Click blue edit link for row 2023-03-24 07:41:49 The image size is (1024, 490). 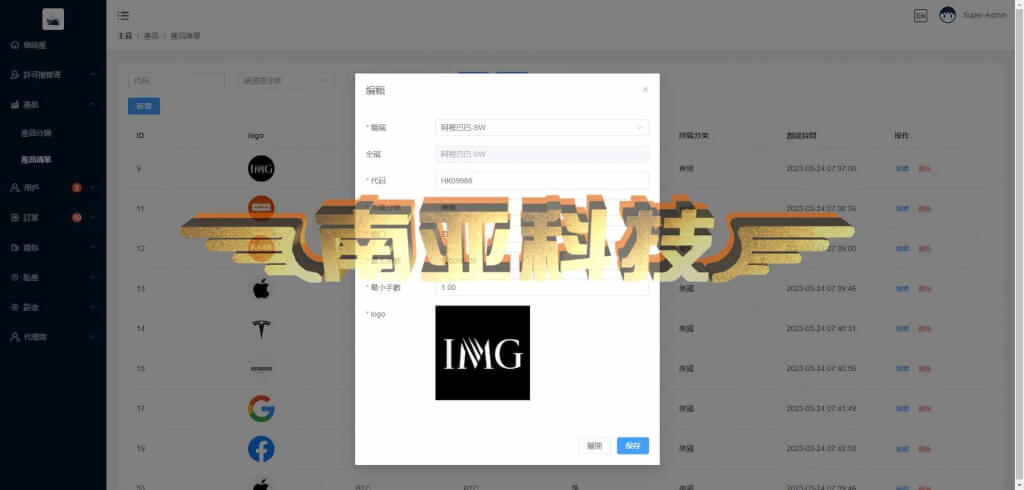(x=902, y=408)
